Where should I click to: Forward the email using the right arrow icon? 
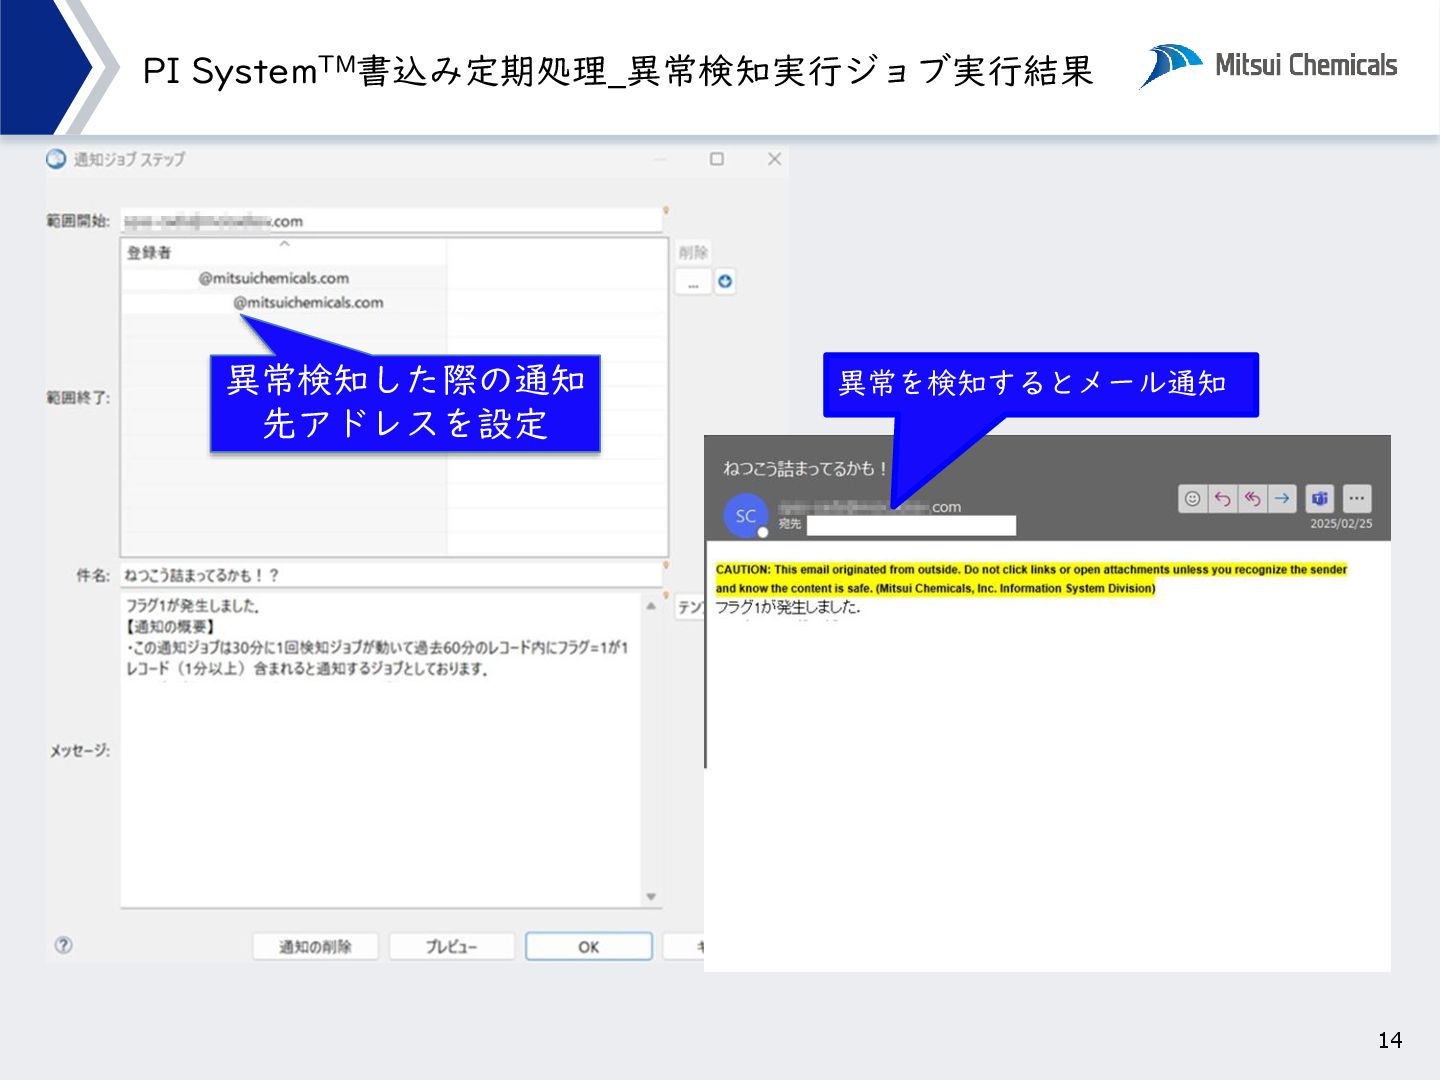1282,498
